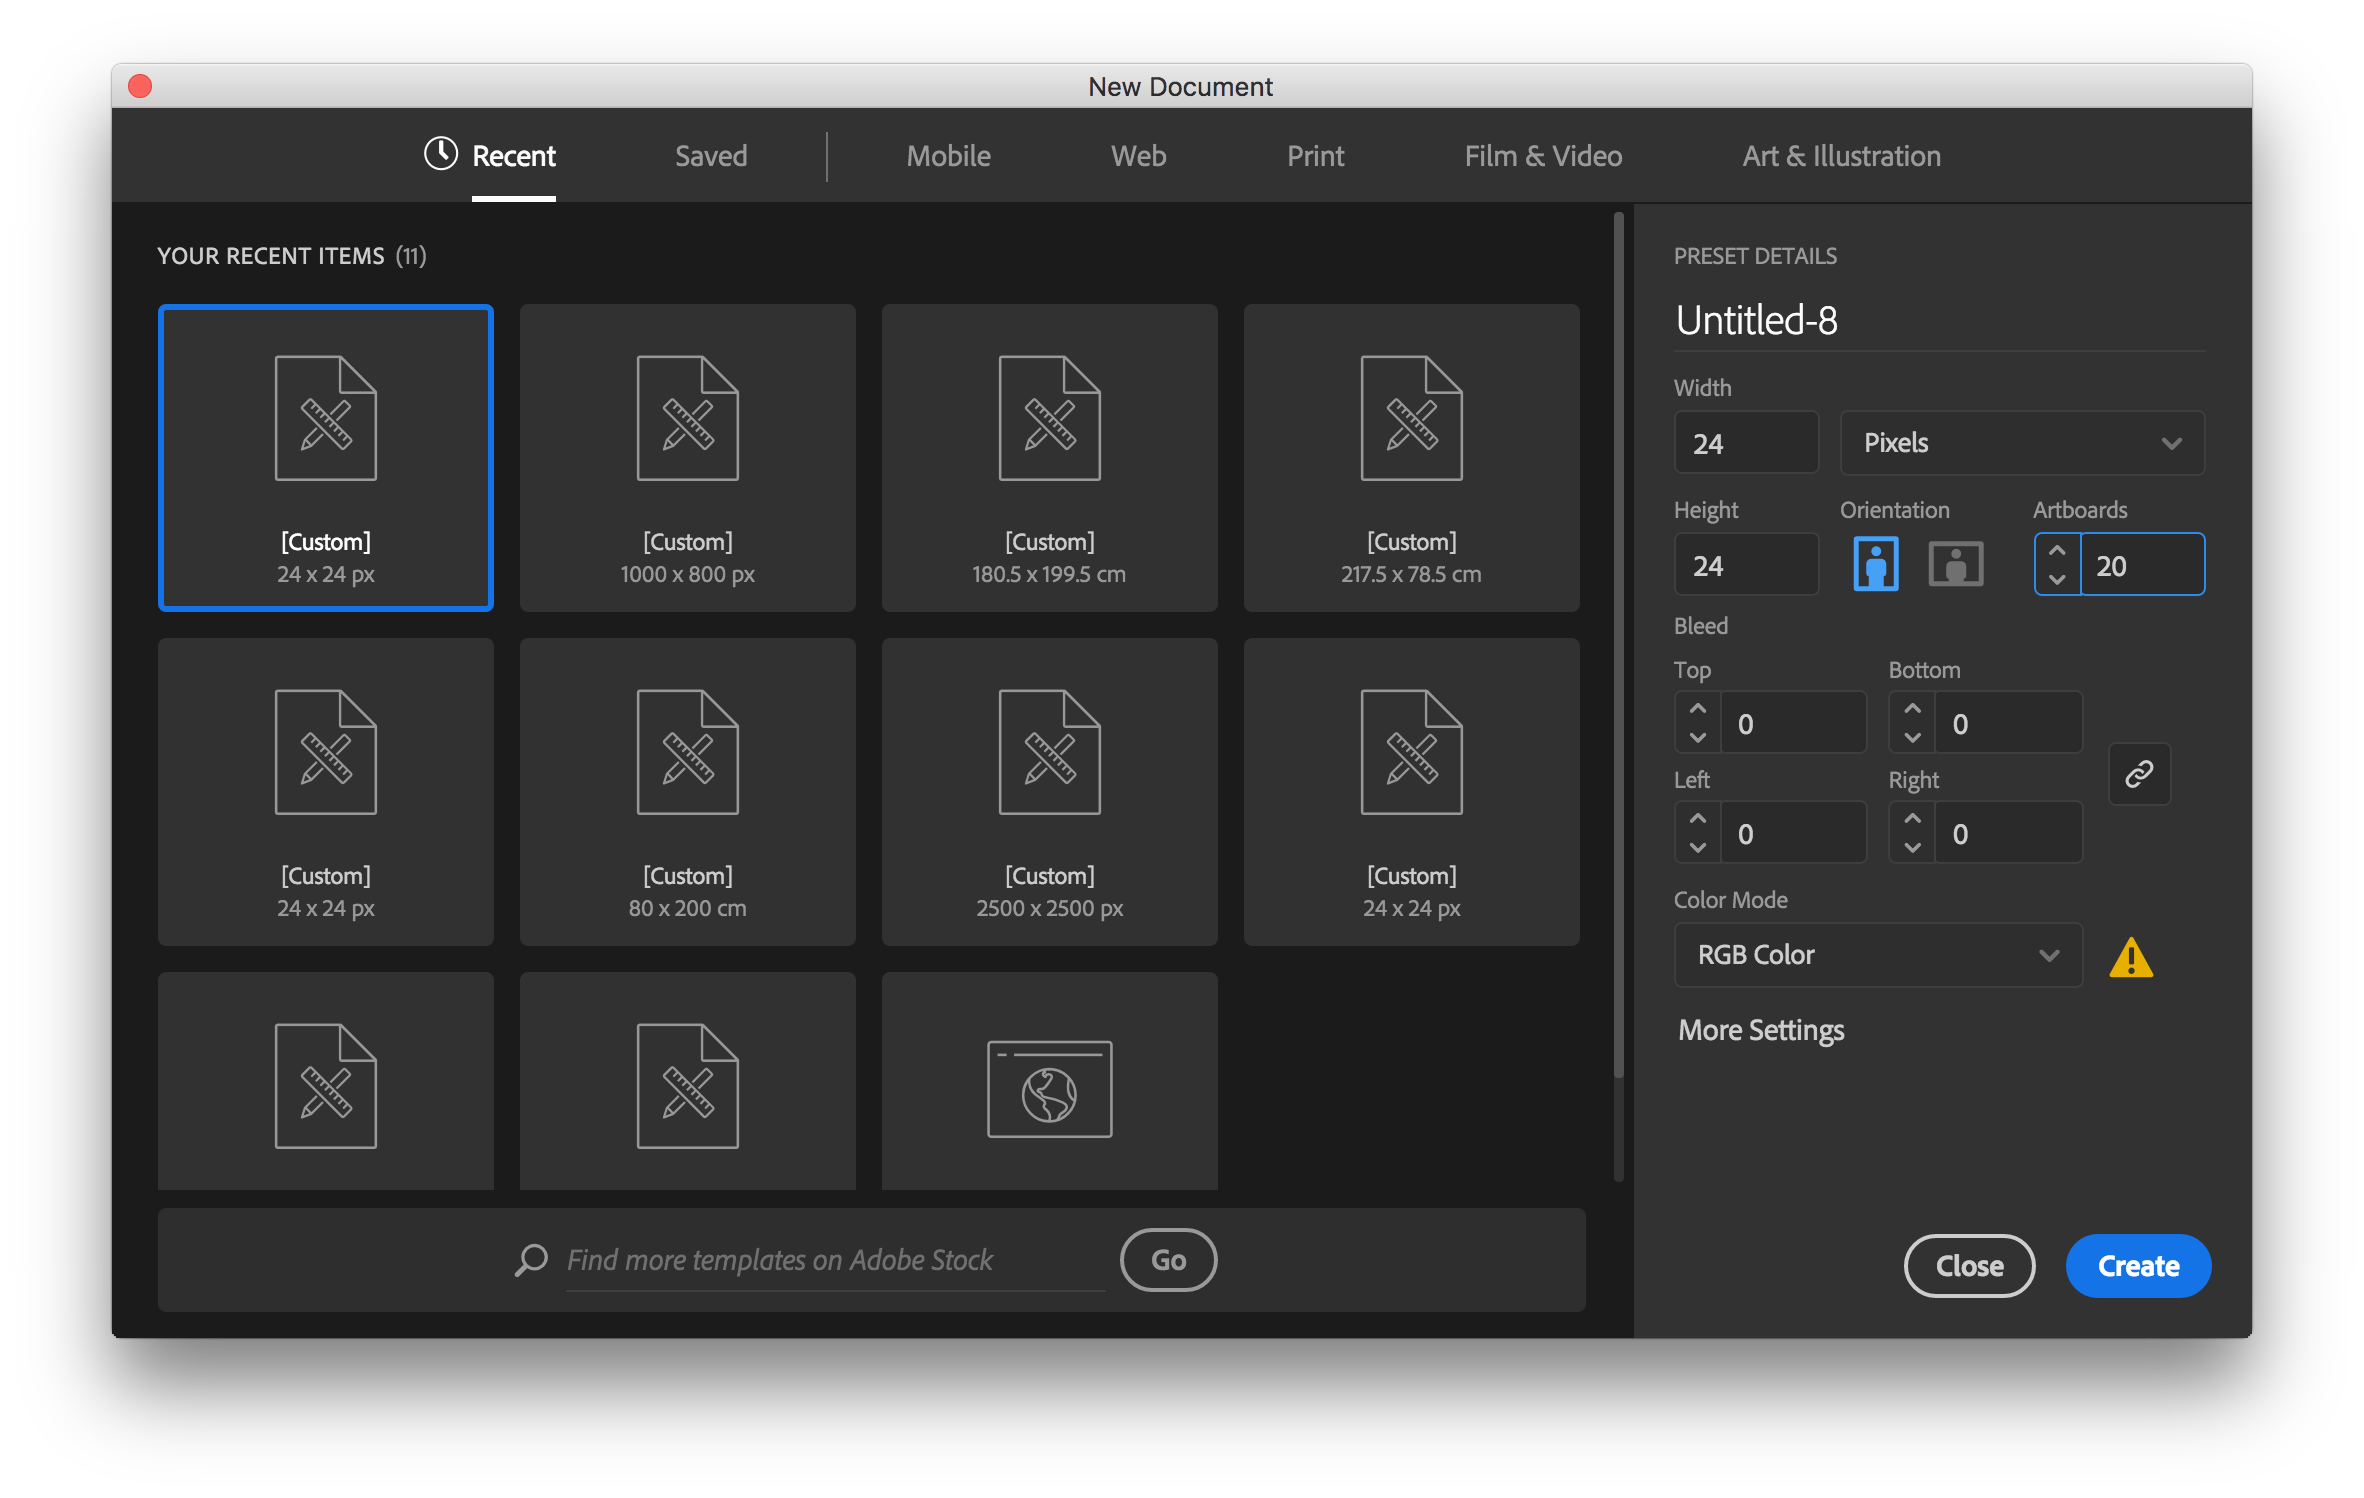Switch to the Film & Video tab

click(1542, 156)
